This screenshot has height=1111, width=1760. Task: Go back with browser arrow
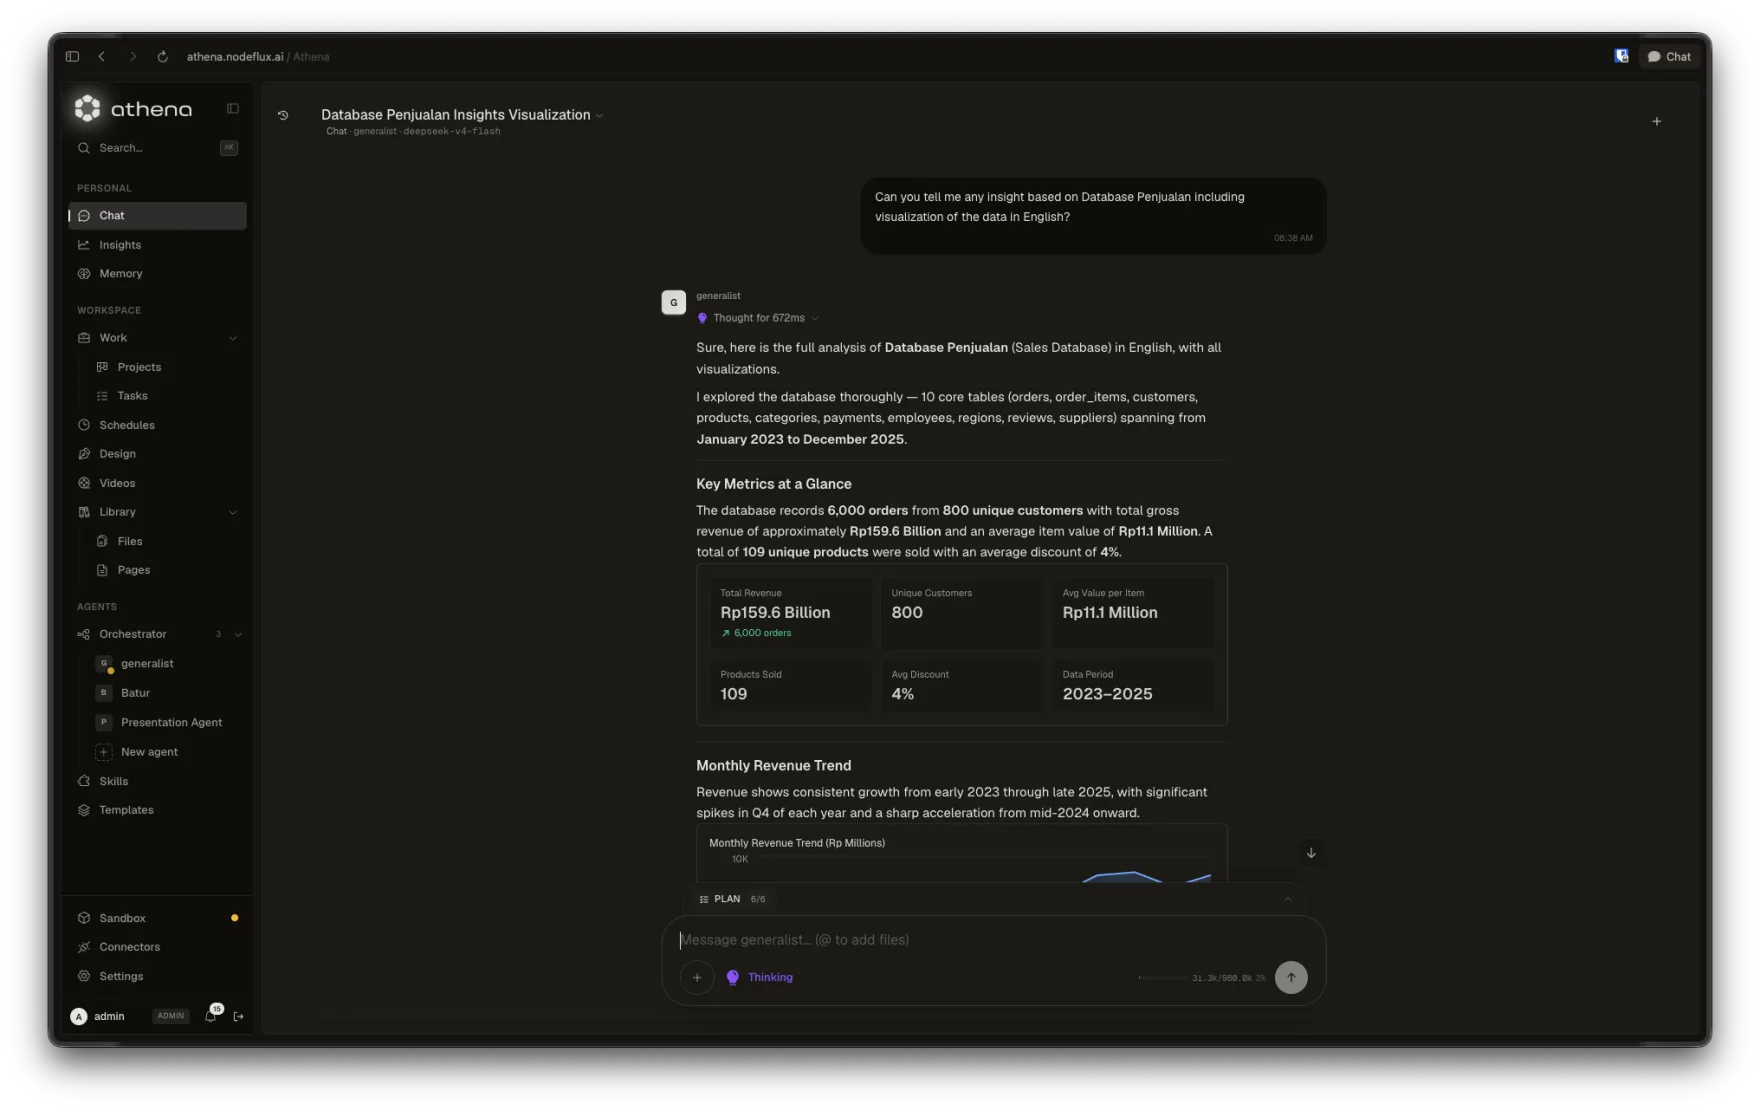(102, 57)
